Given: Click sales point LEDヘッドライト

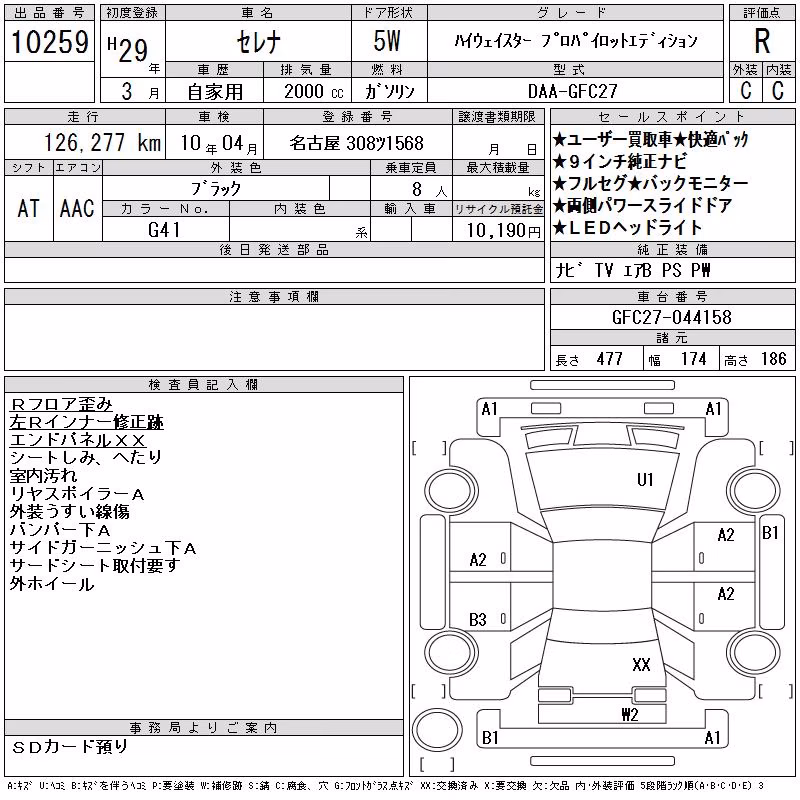Looking at the screenshot, I should [628, 228].
